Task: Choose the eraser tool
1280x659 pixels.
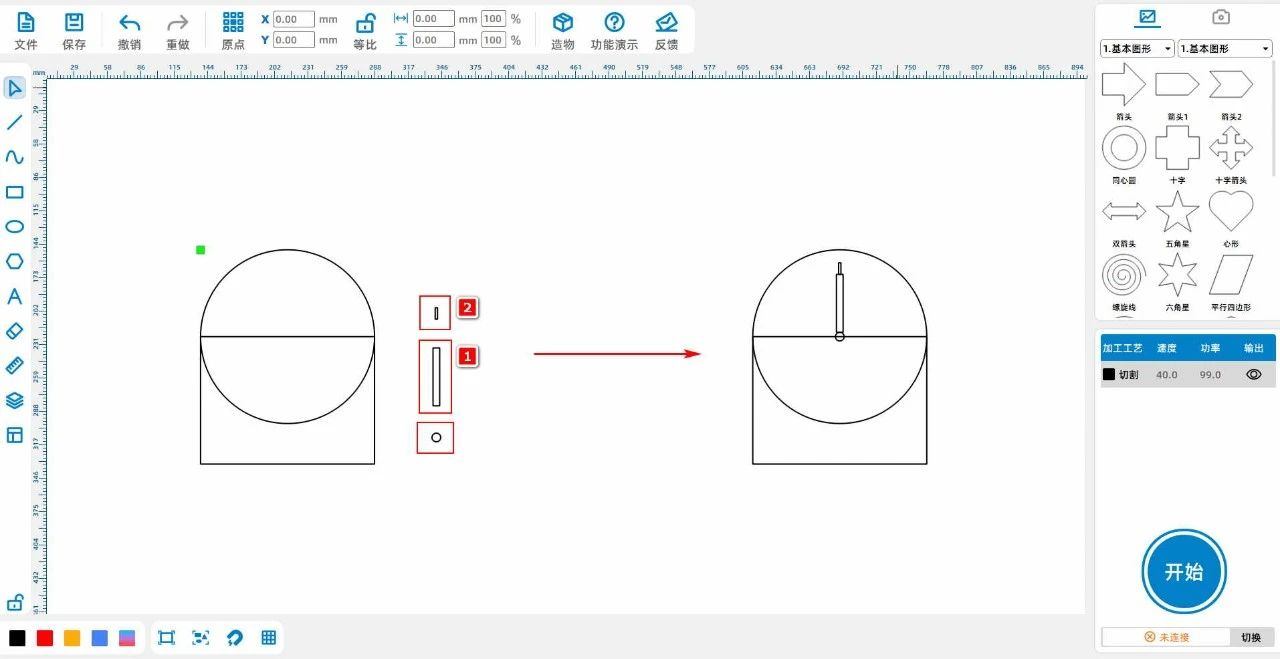Action: click(15, 331)
